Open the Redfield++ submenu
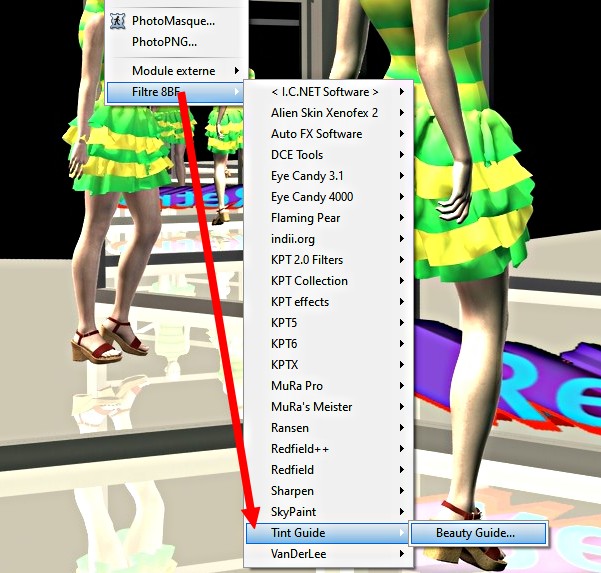 [x=328, y=448]
